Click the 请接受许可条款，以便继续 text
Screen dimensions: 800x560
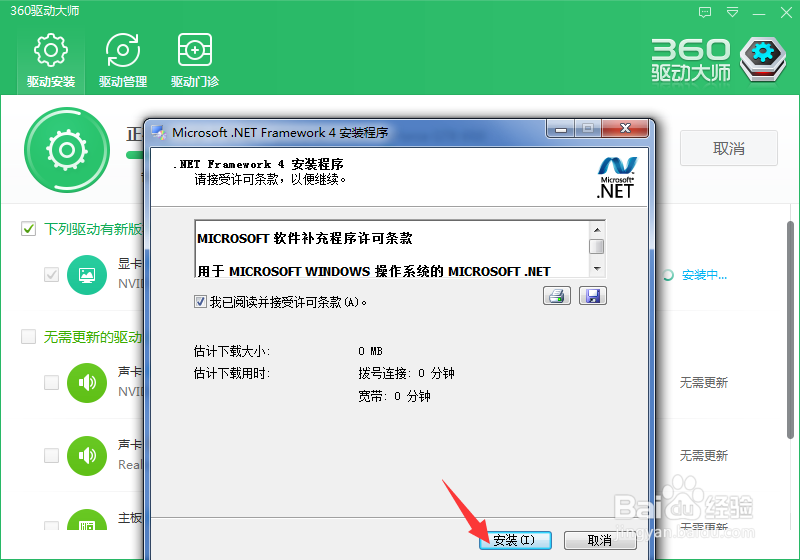[270, 180]
